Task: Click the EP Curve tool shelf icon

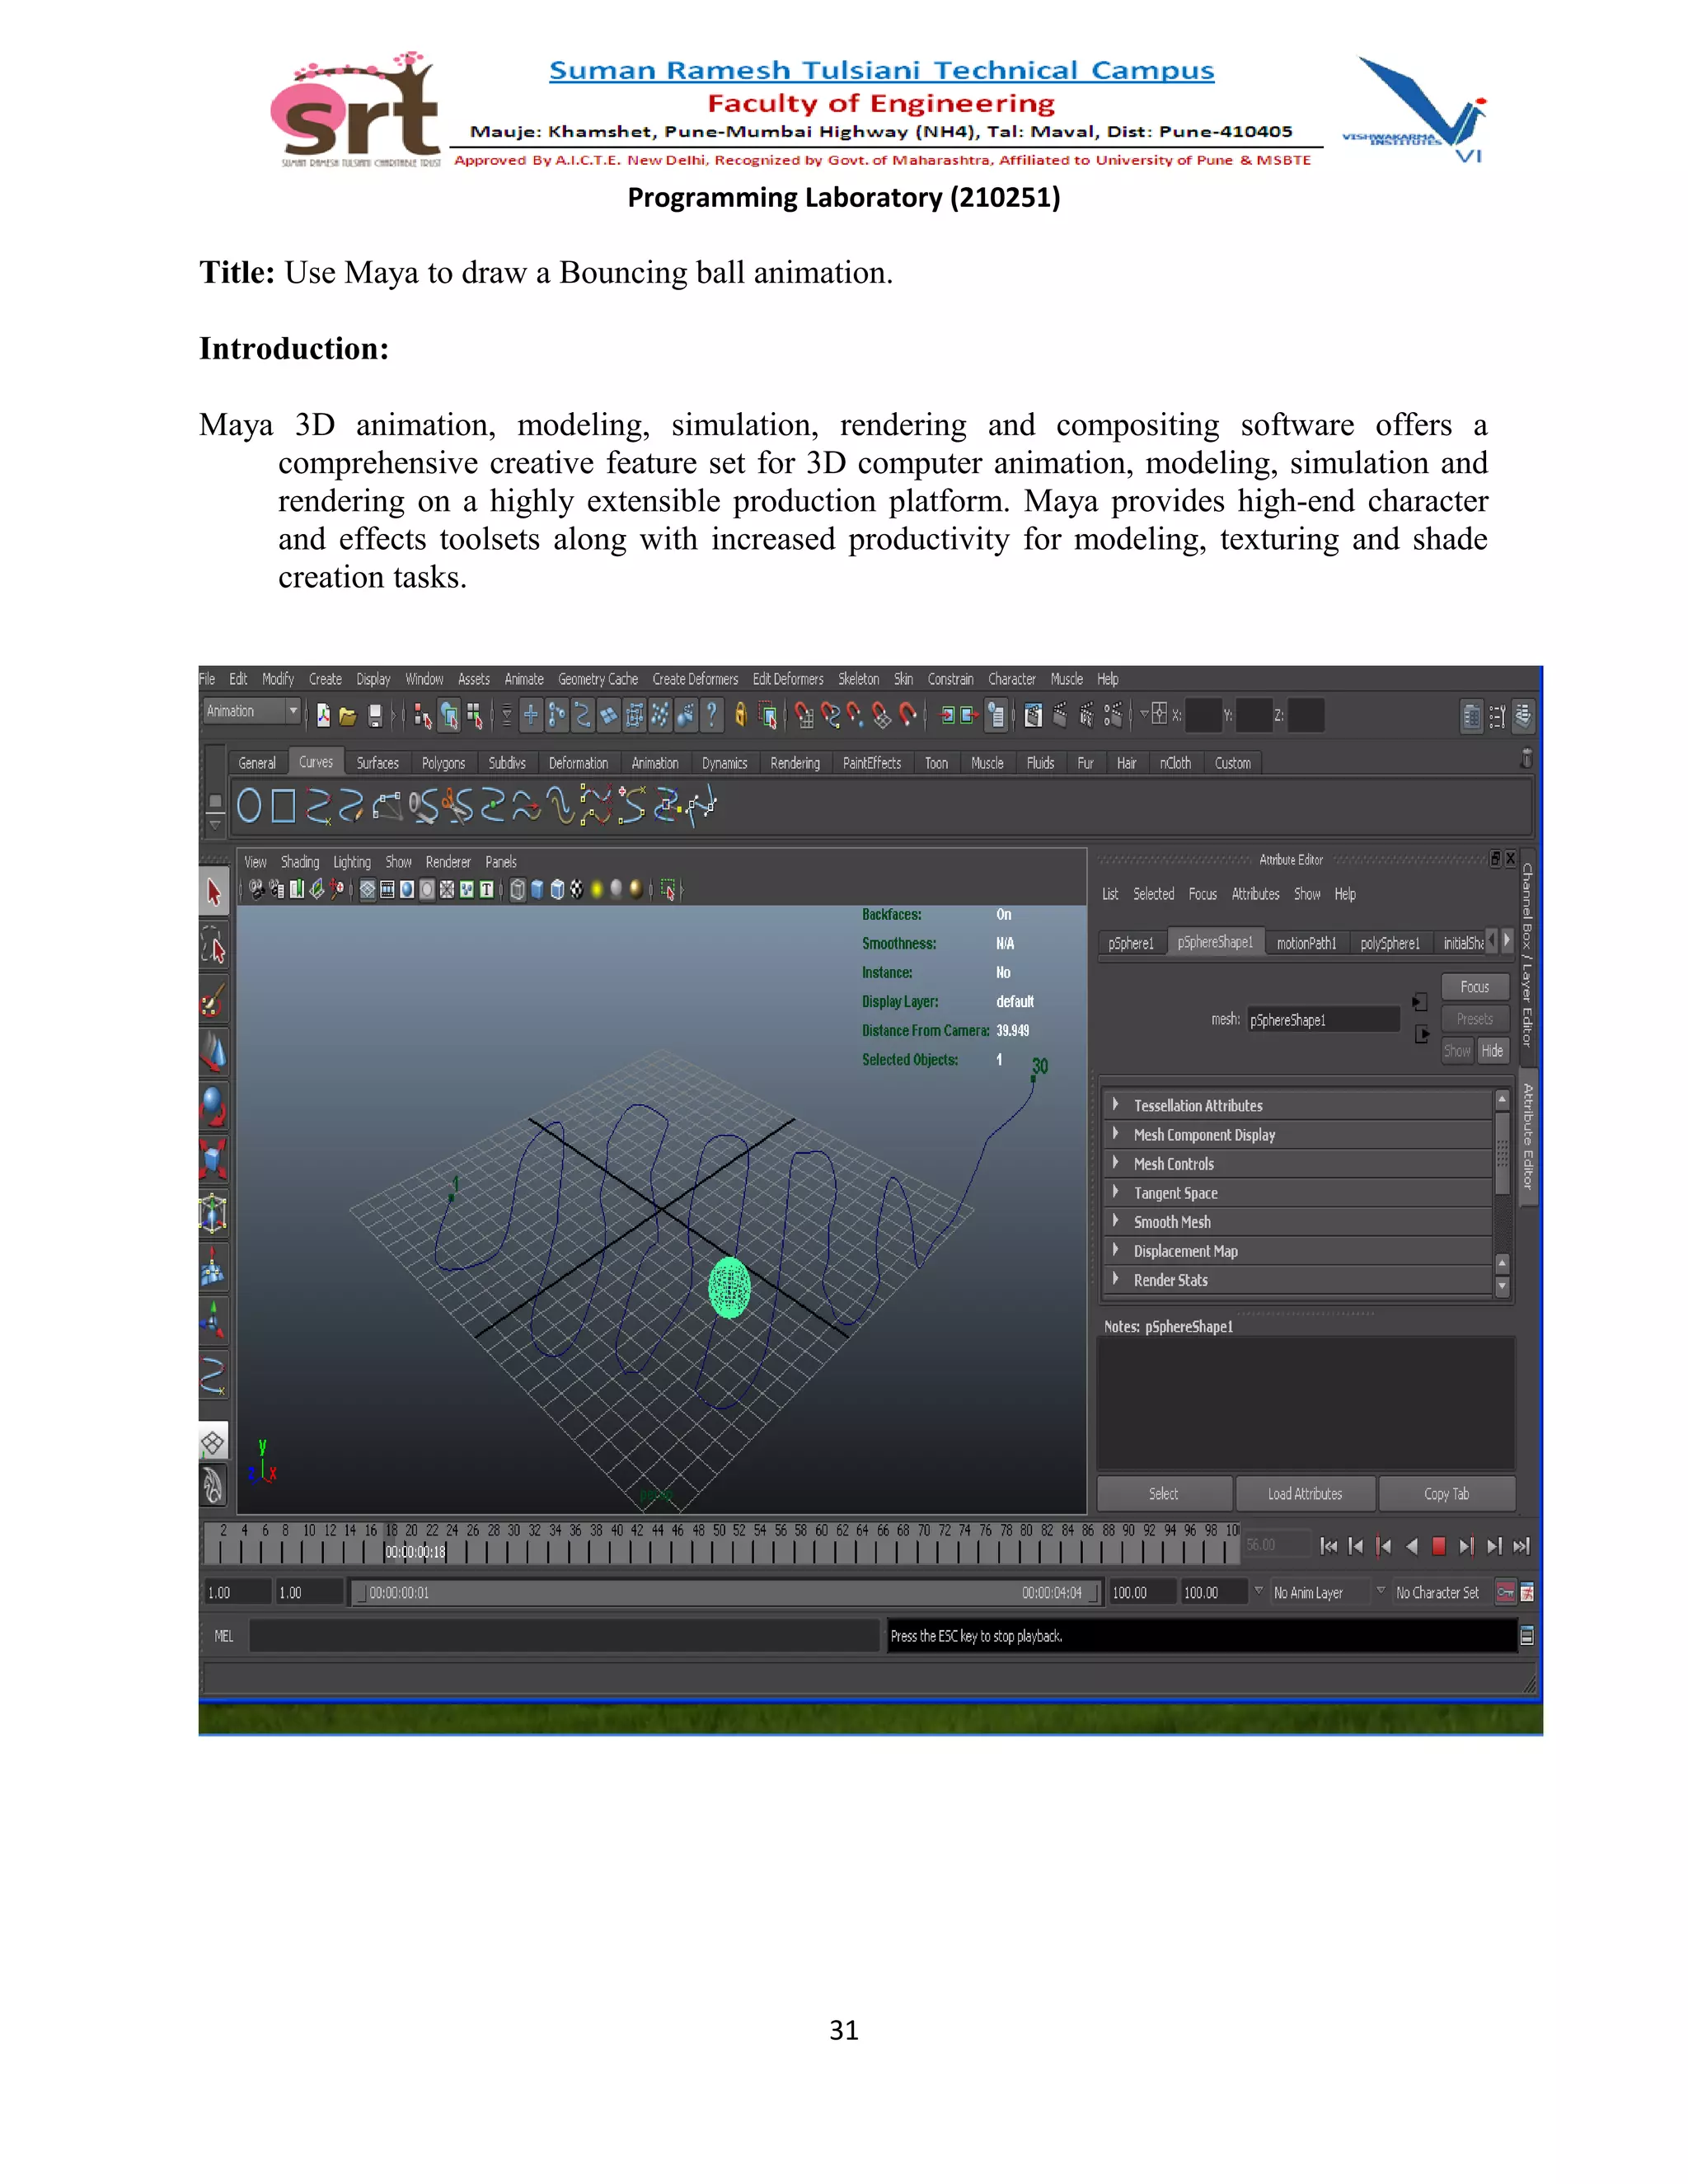Action: pyautogui.click(x=318, y=805)
